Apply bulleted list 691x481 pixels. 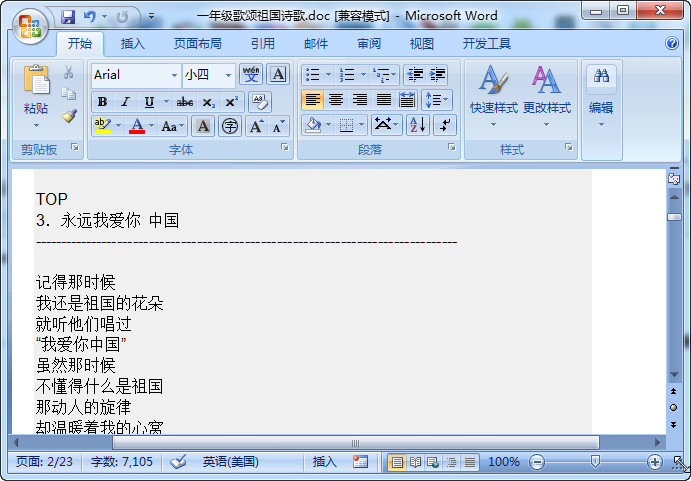pos(313,75)
